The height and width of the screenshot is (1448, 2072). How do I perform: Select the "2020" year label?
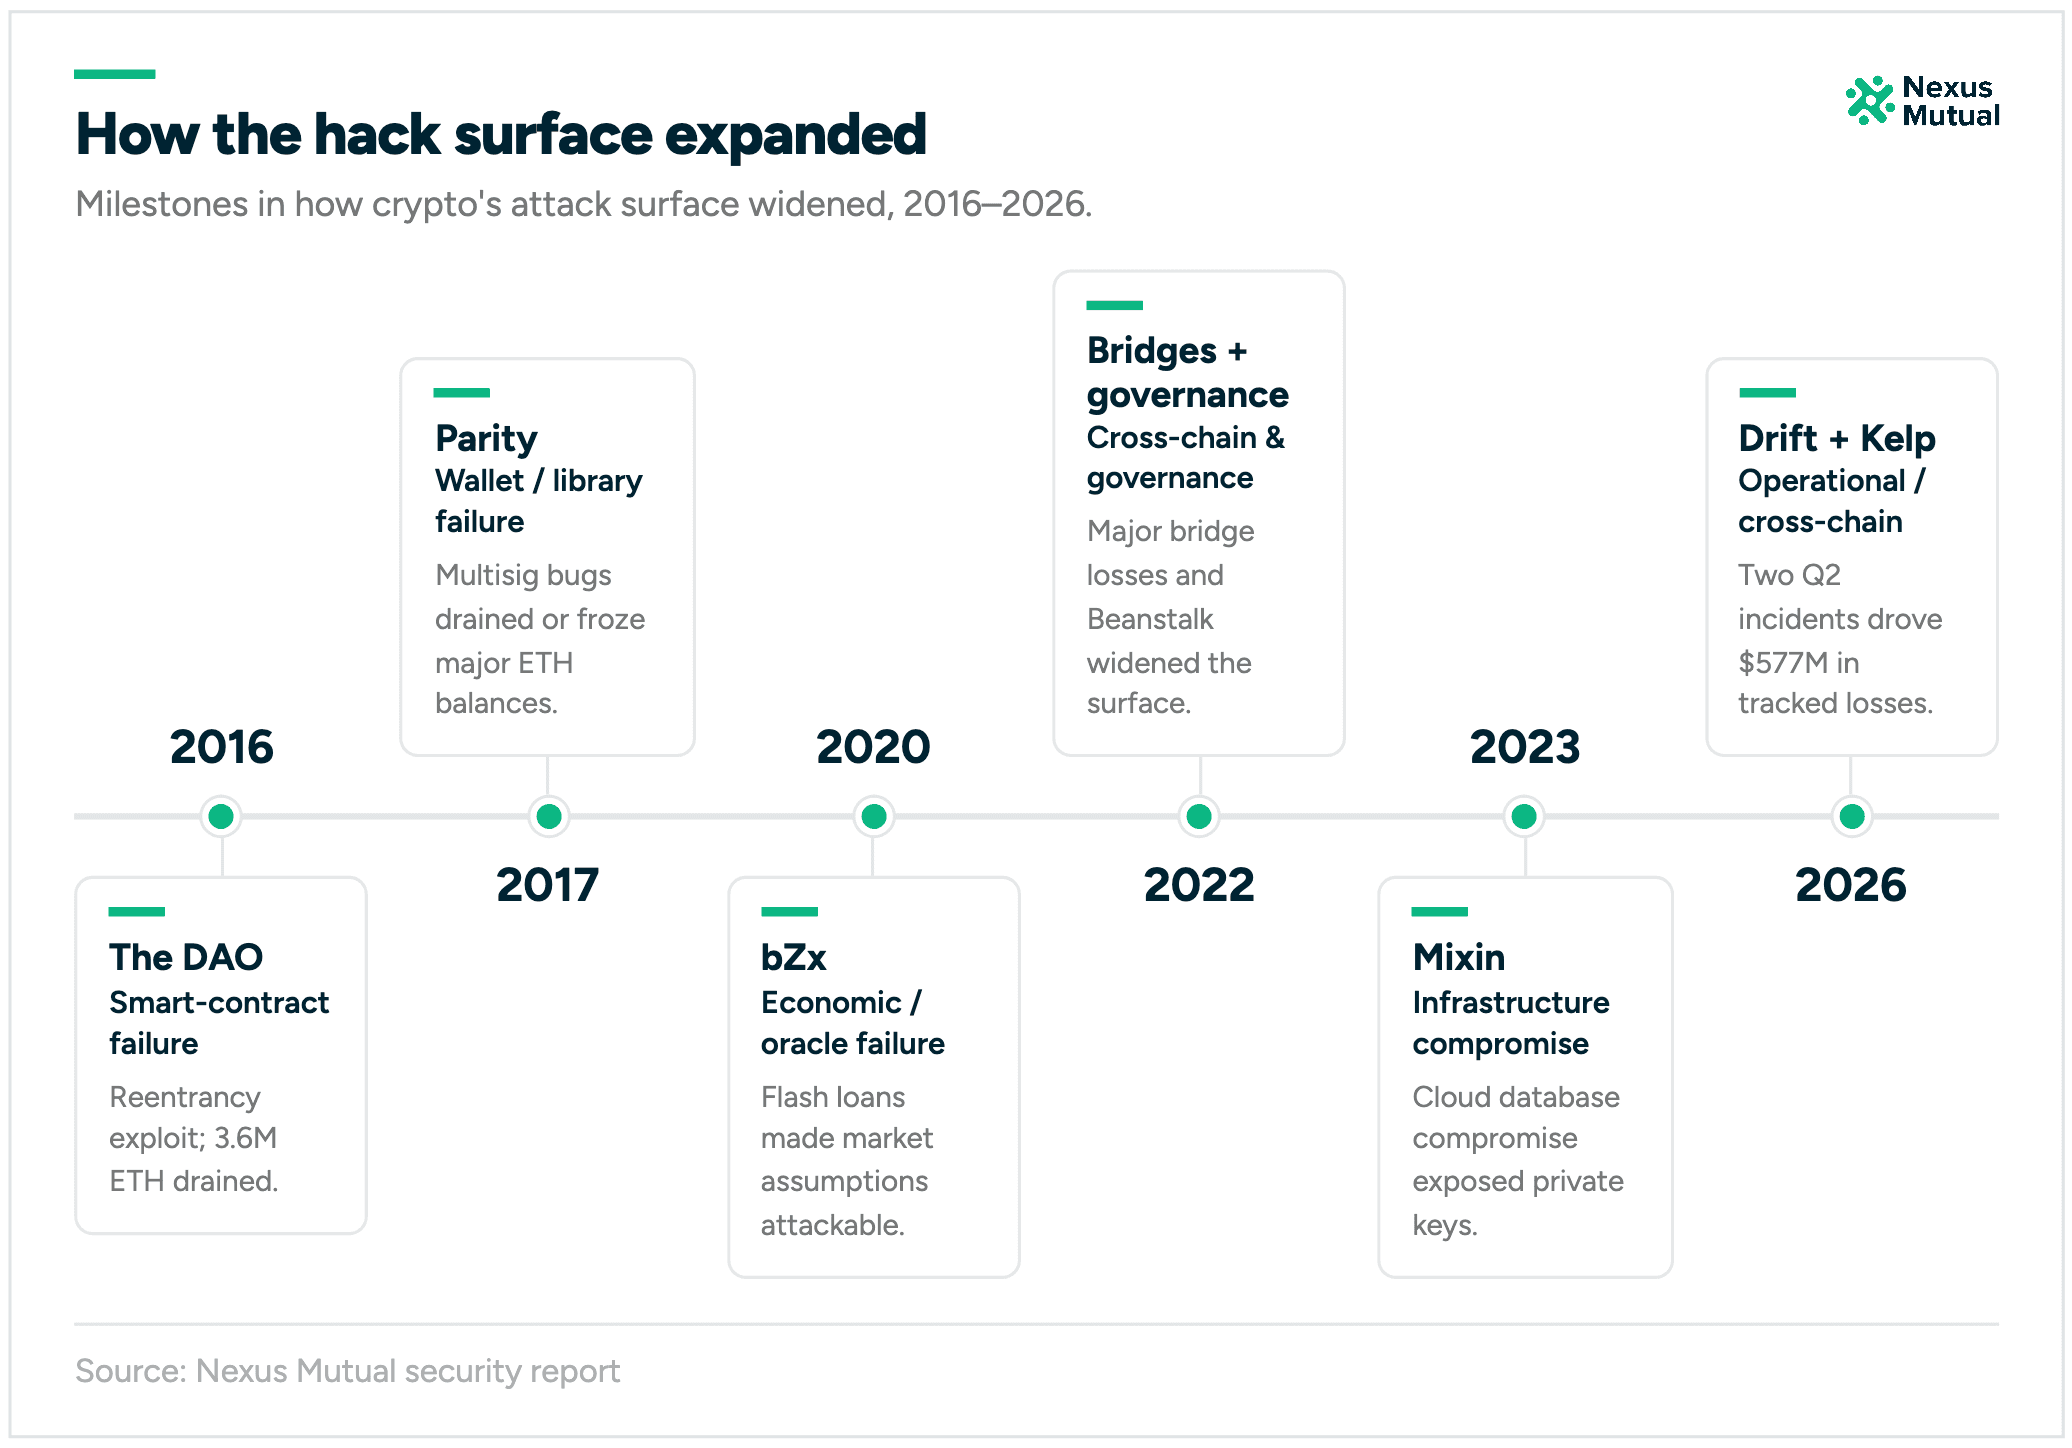pos(873,747)
